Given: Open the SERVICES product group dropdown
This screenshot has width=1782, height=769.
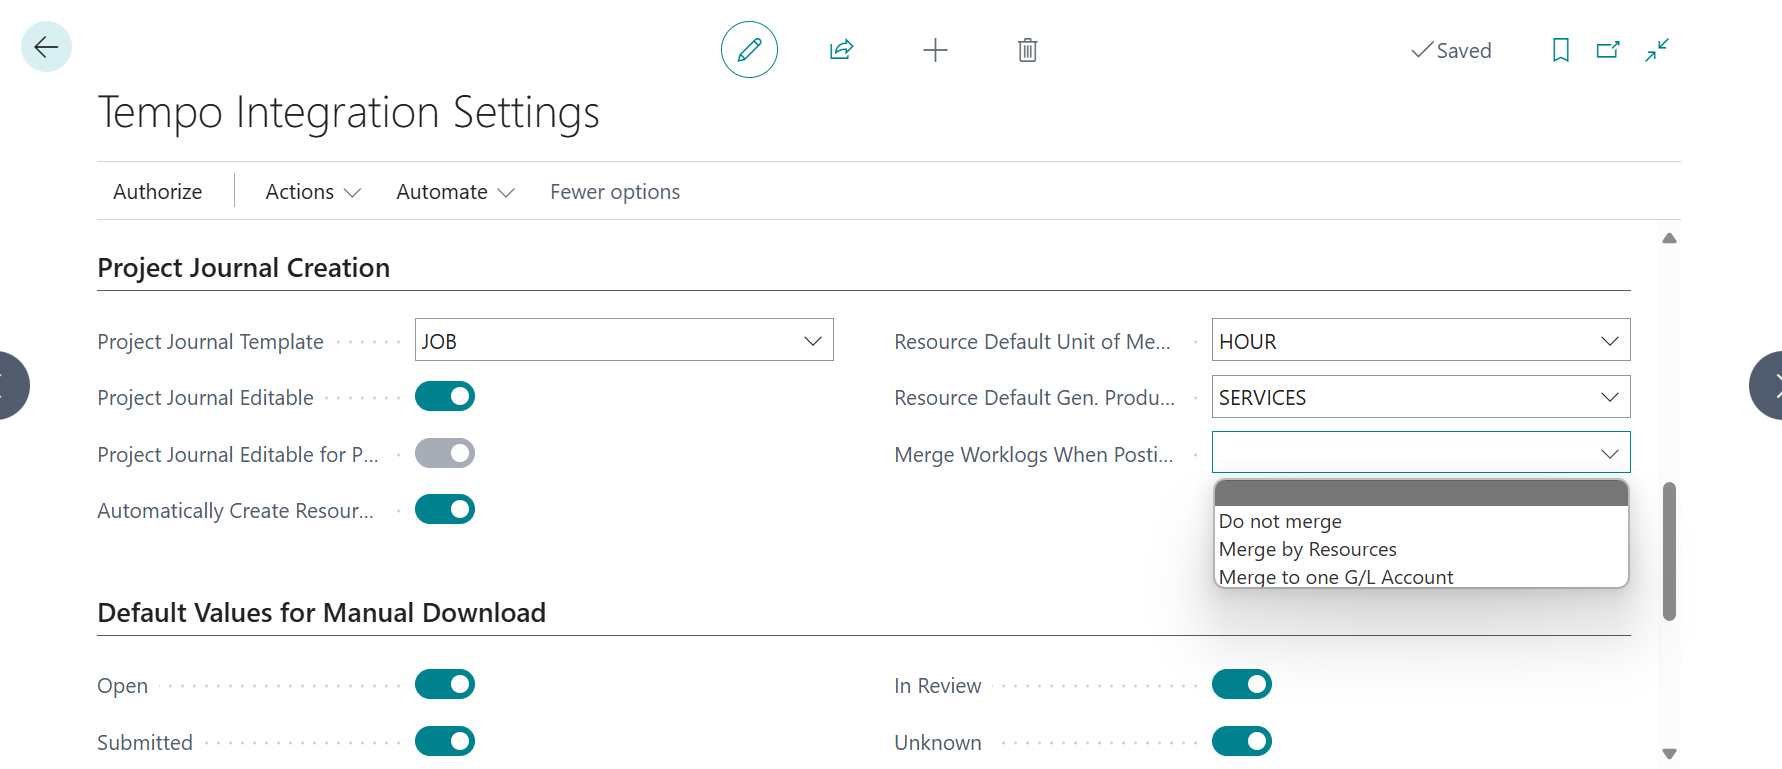Looking at the screenshot, I should click(x=1609, y=397).
